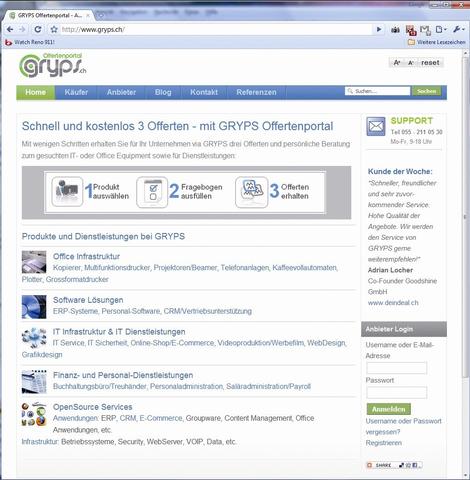Open the Home navigation tab

(36, 92)
